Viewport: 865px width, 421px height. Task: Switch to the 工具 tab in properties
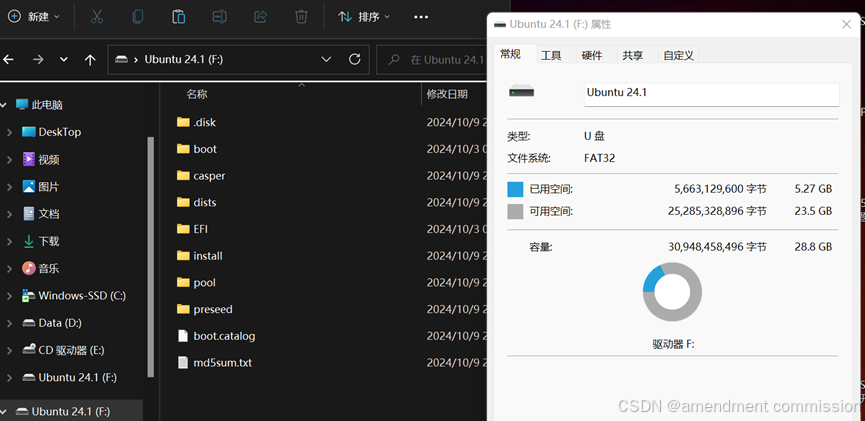(551, 55)
